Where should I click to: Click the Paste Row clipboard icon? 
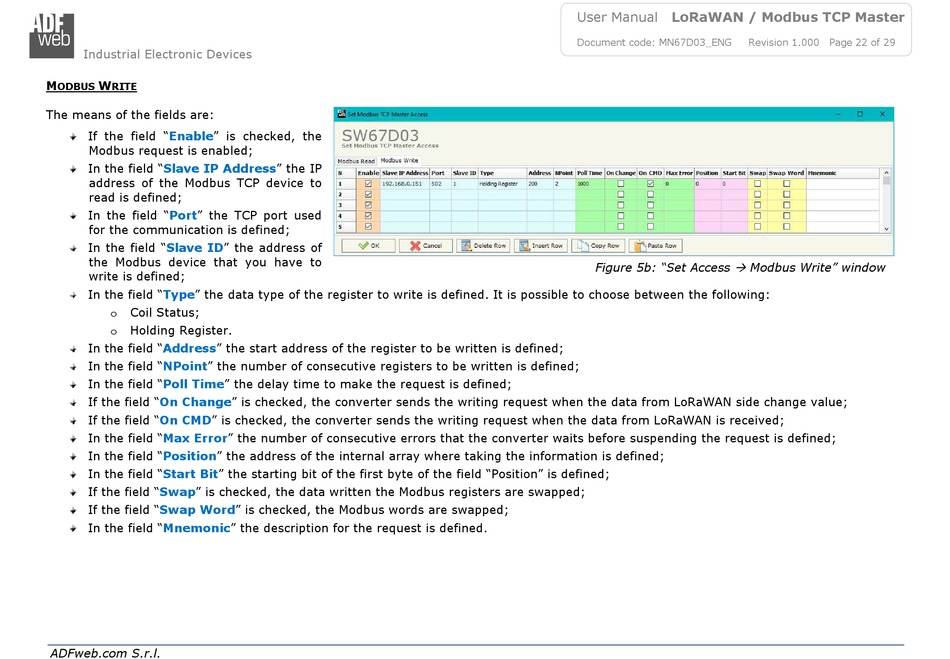coord(640,245)
